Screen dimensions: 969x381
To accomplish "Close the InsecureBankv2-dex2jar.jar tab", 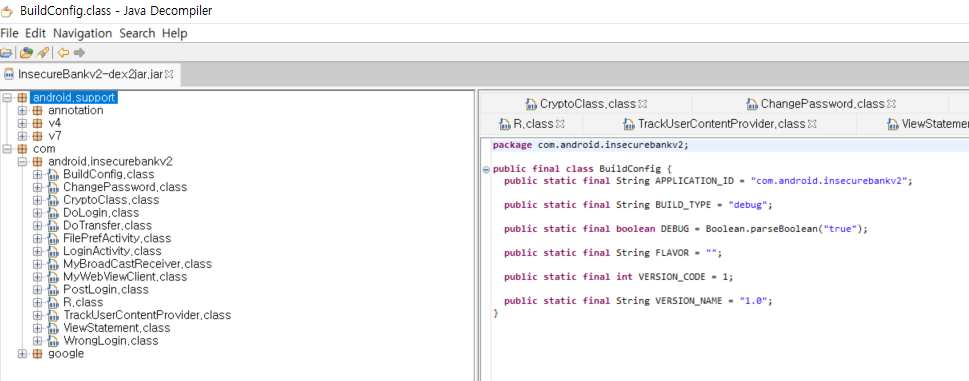I will pyautogui.click(x=169, y=74).
